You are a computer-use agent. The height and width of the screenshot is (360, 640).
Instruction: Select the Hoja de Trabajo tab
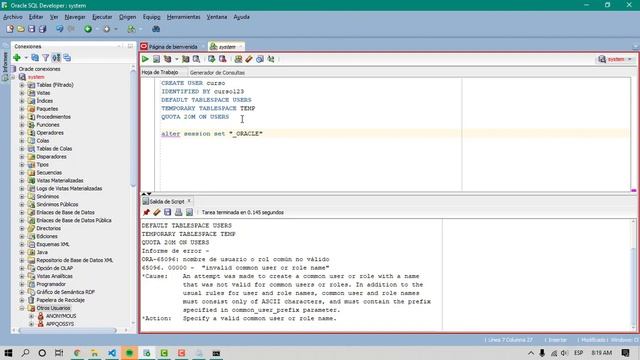click(160, 73)
